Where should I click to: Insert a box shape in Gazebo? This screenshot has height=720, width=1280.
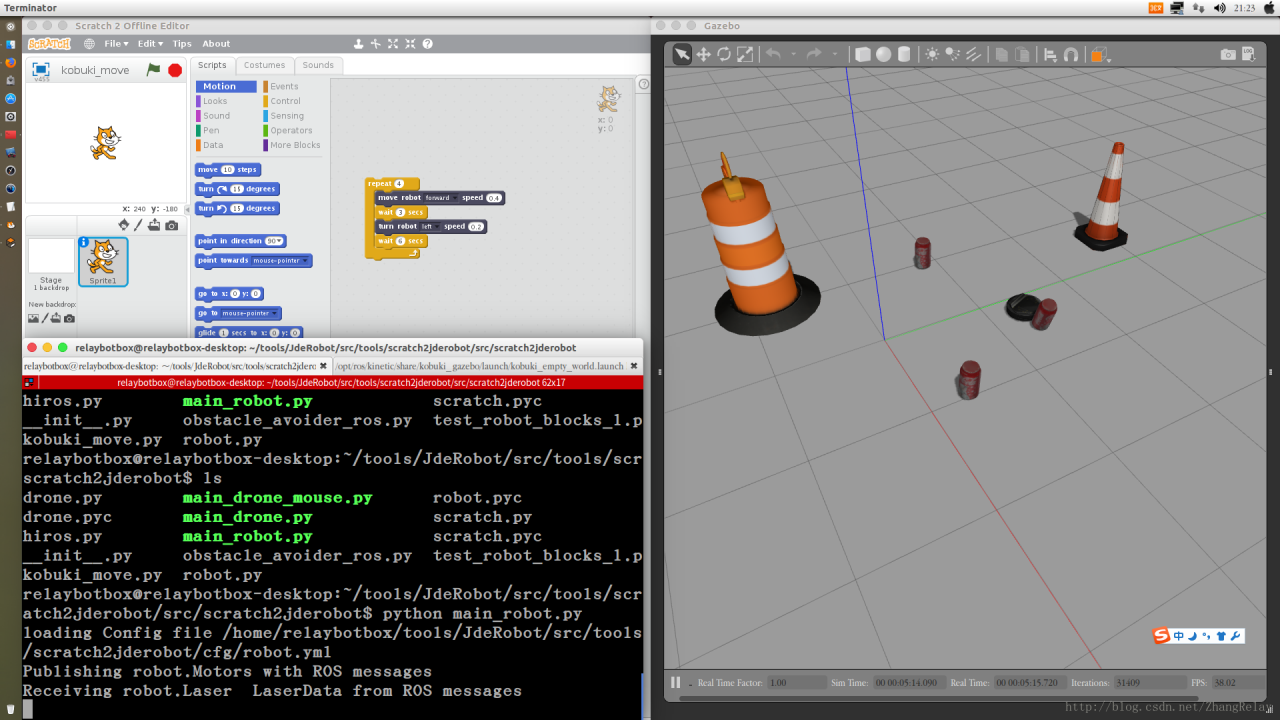(863, 55)
